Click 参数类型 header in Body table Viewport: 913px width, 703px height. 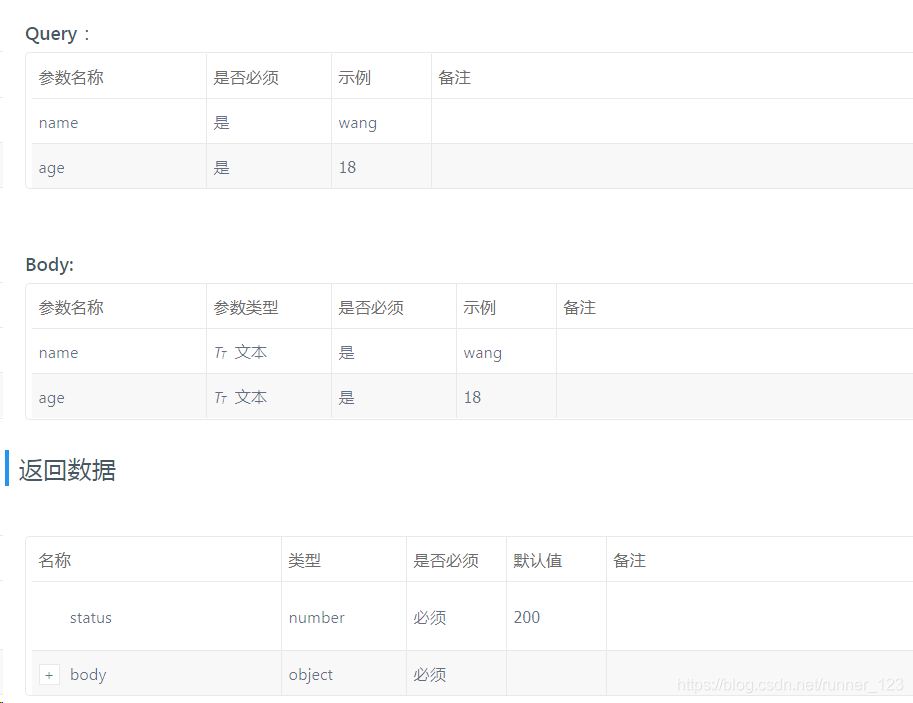pyautogui.click(x=246, y=308)
